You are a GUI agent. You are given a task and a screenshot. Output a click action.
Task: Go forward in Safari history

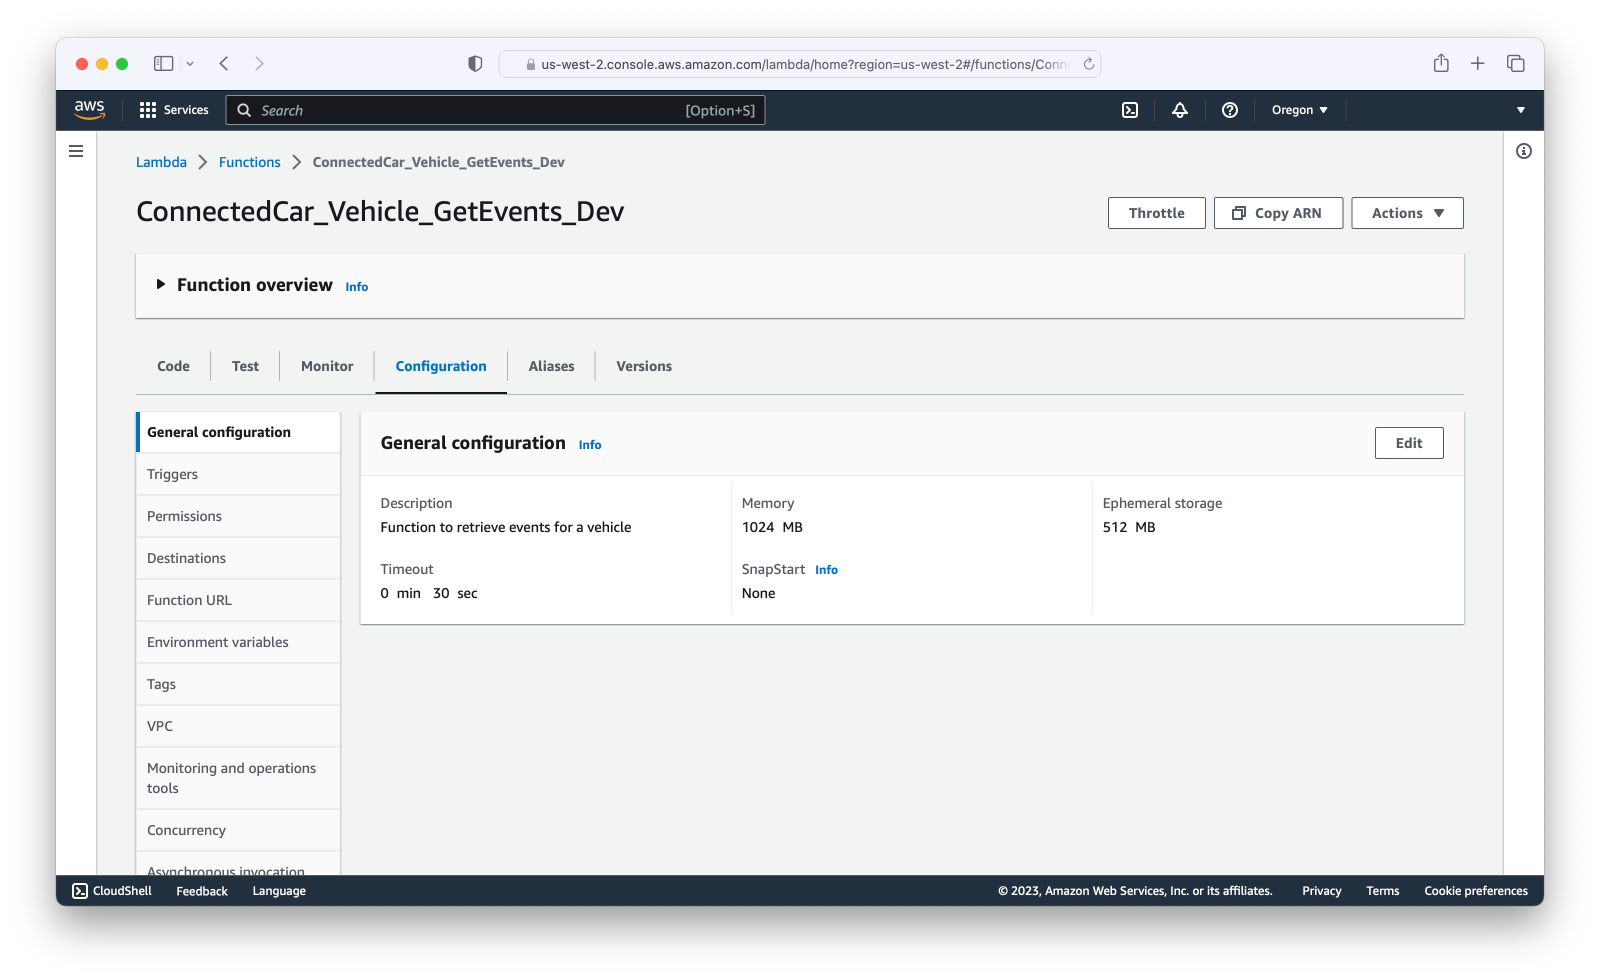(259, 63)
